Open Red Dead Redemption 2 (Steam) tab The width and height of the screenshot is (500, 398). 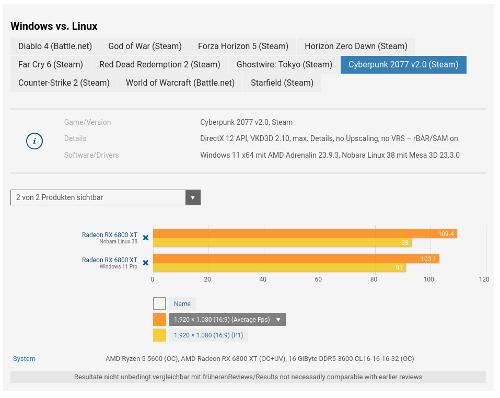[x=160, y=64]
